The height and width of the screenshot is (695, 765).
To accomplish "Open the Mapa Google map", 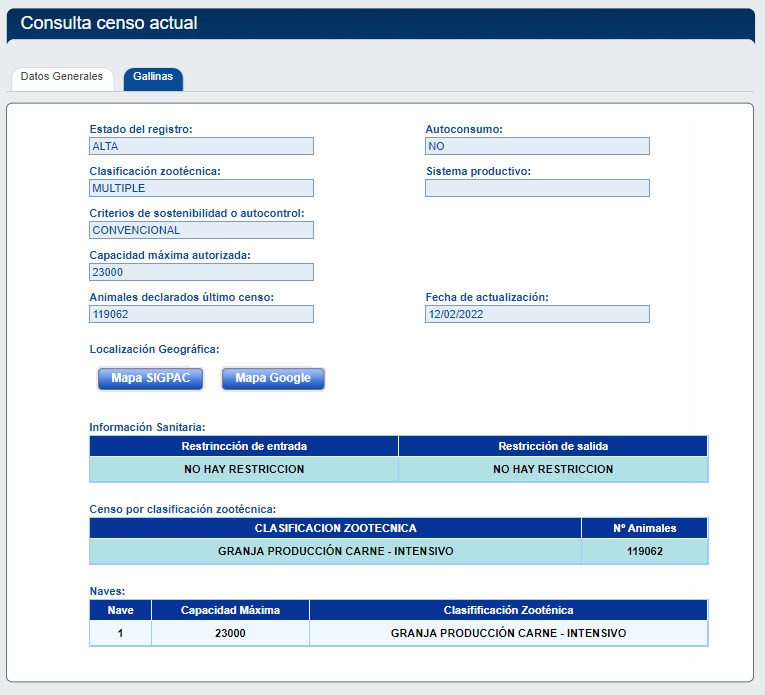I will [x=273, y=378].
